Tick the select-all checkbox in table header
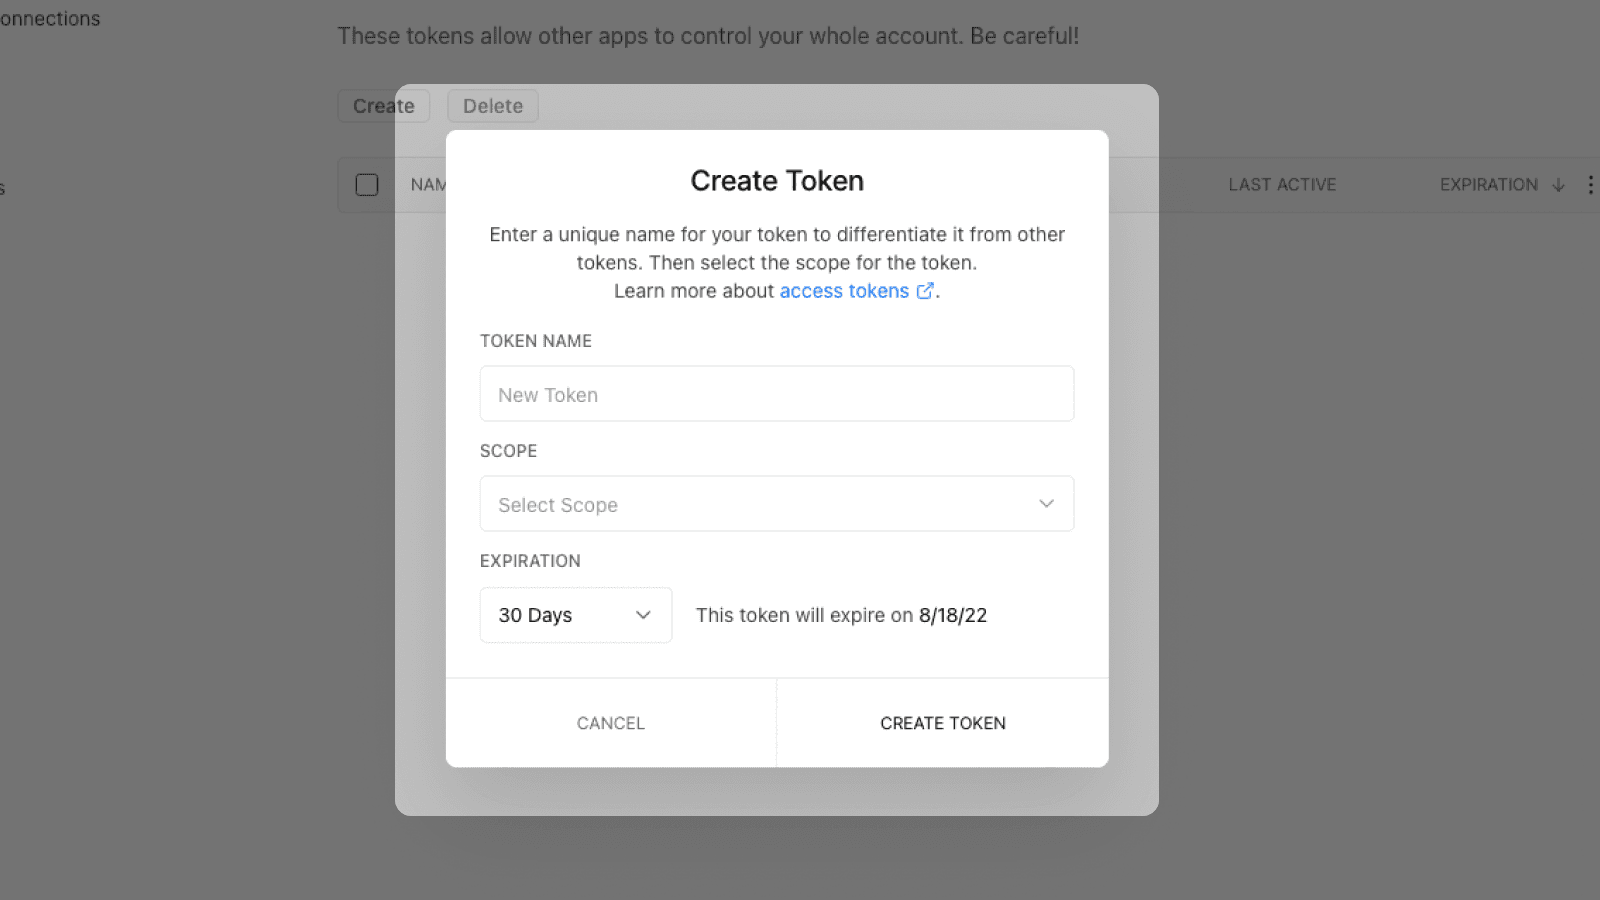The height and width of the screenshot is (900, 1600). [x=367, y=185]
